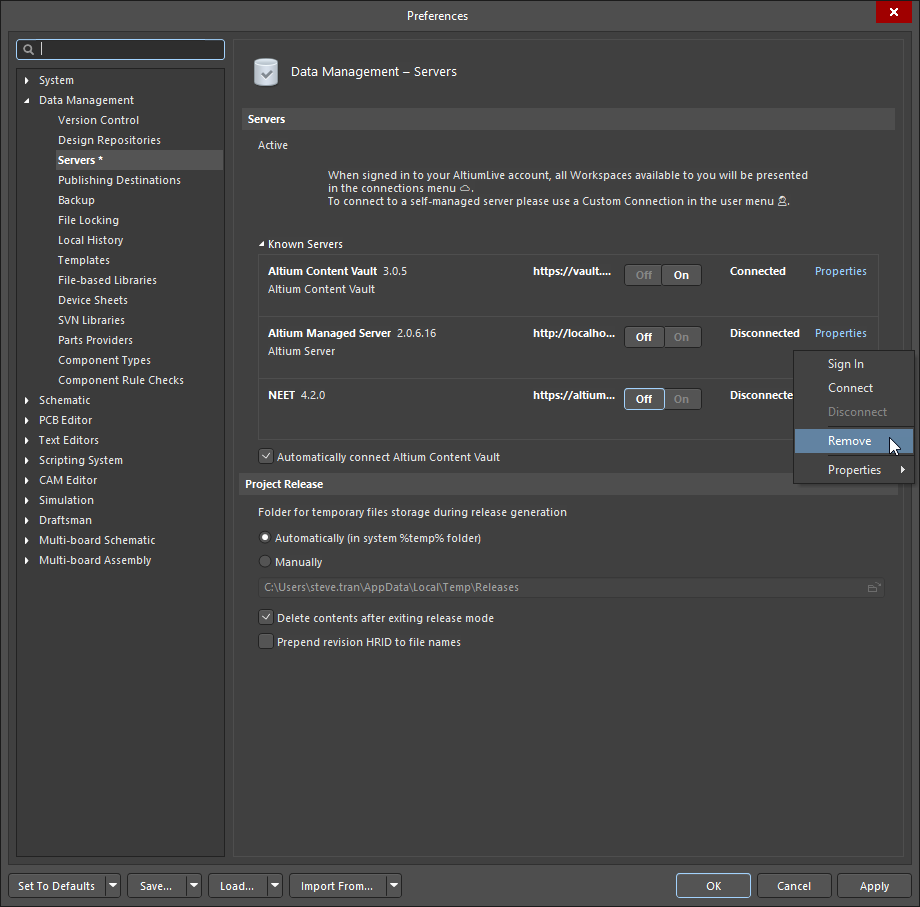Click the temporary Releases folder path field

pyautogui.click(x=571, y=587)
